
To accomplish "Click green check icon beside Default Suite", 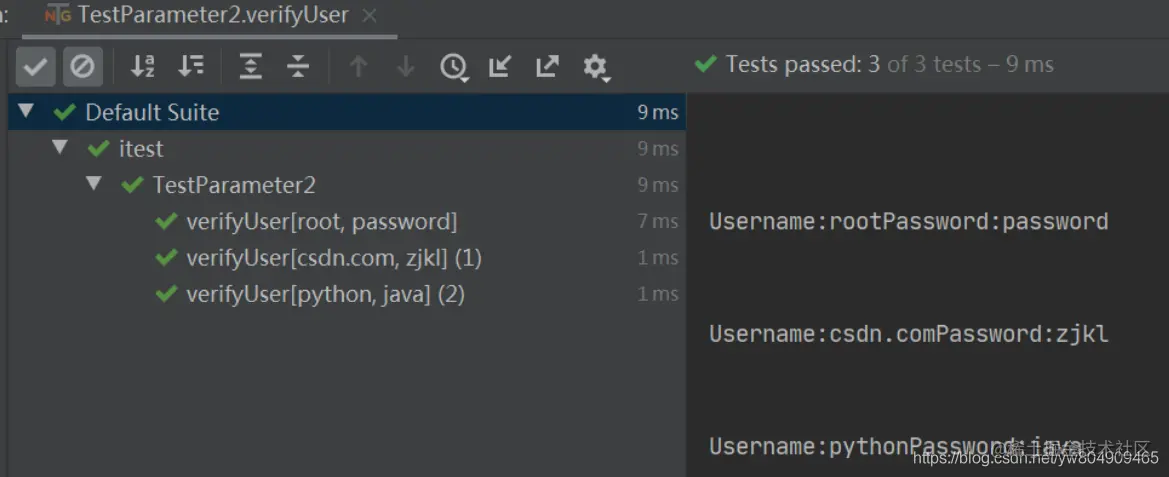I will point(66,113).
